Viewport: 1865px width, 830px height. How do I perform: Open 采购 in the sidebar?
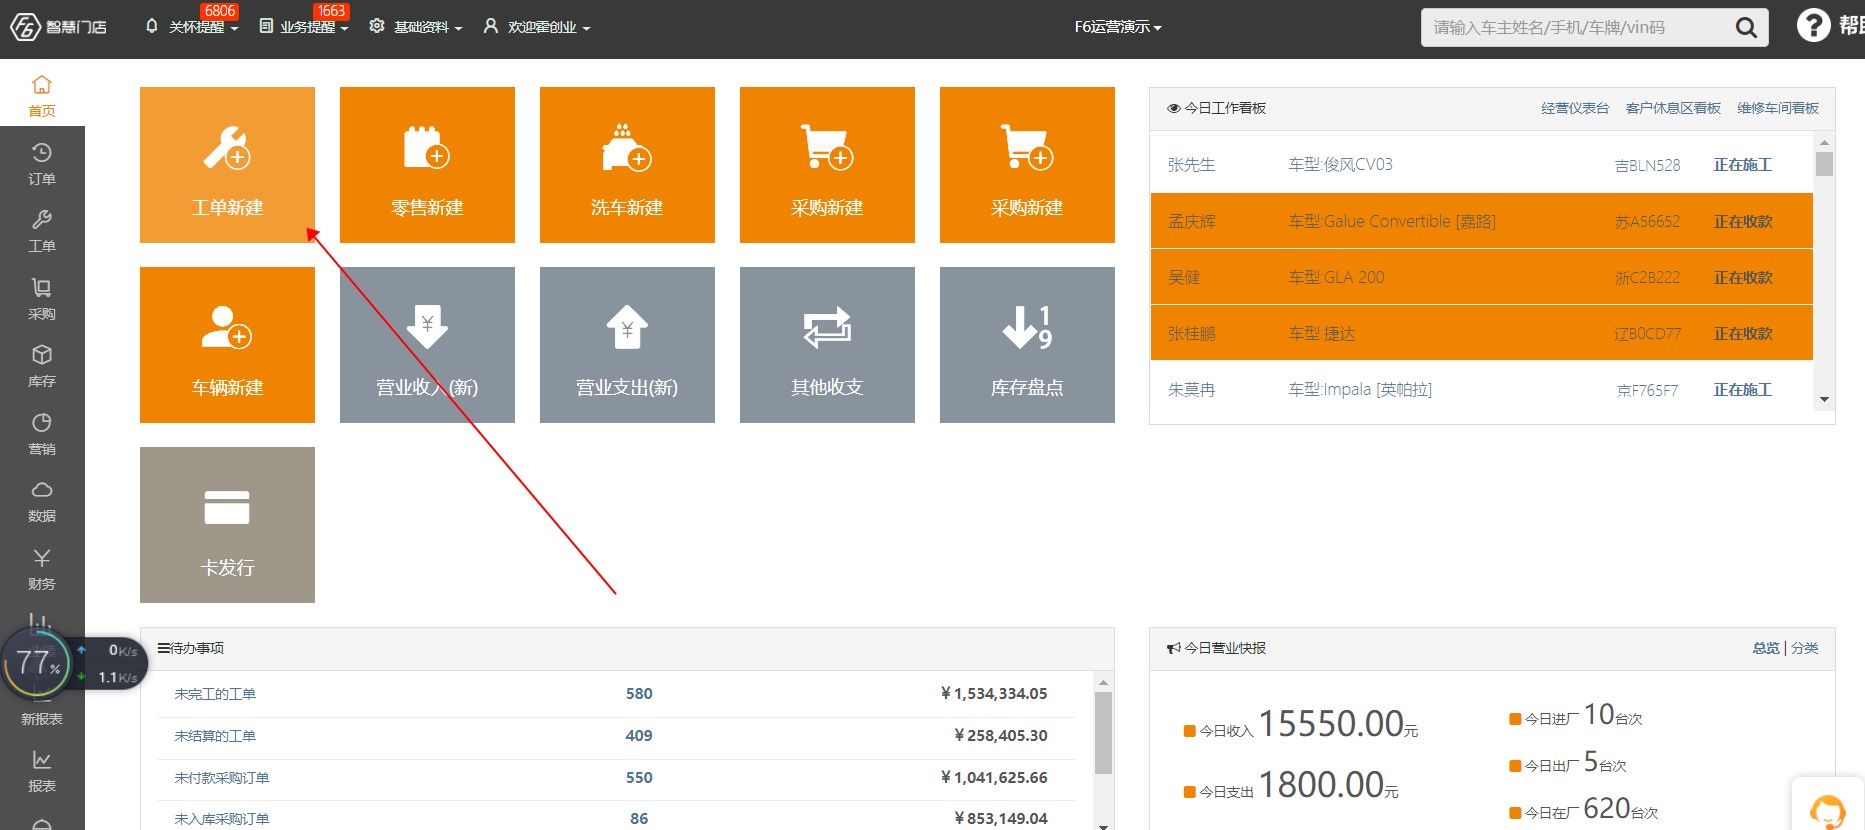42,299
